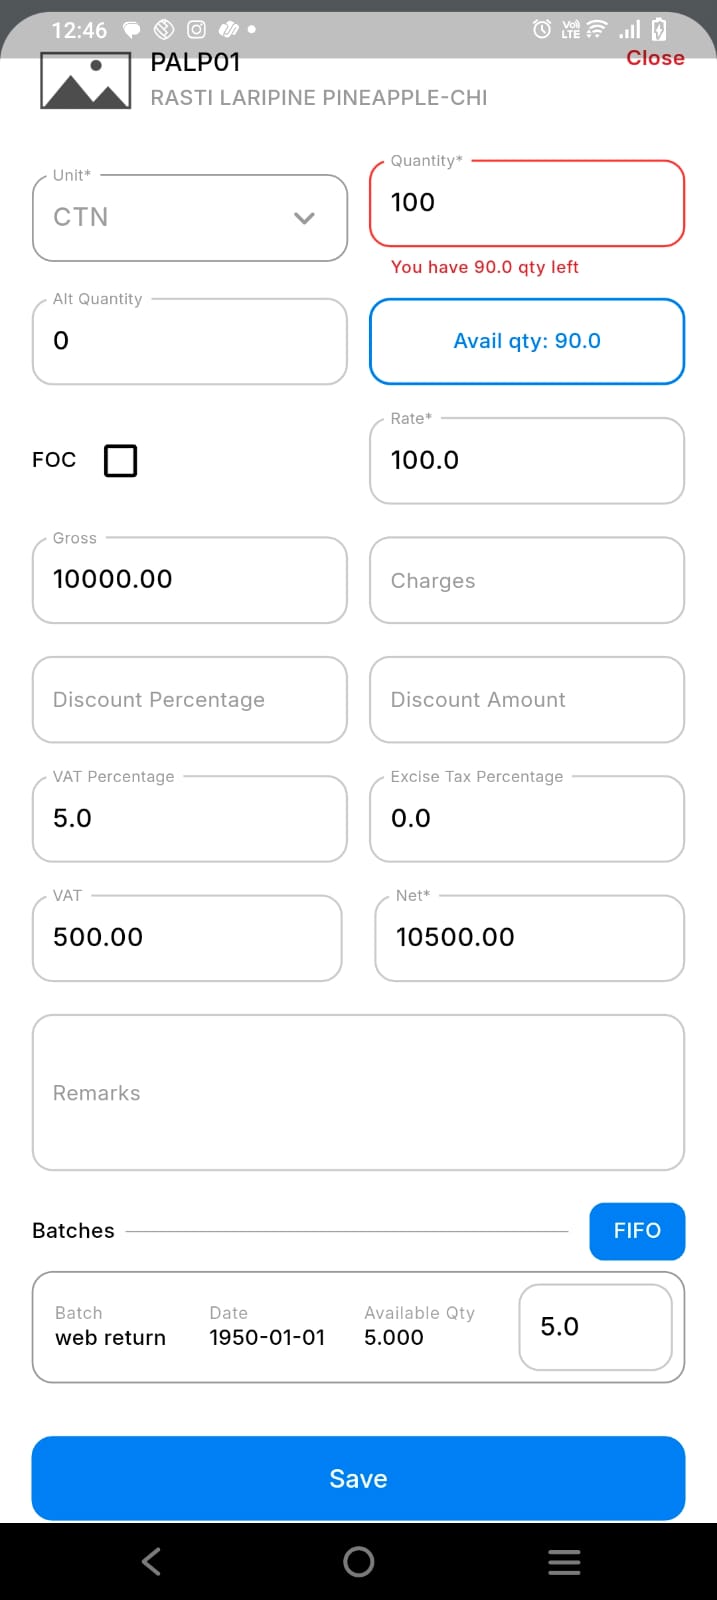
Task: Edit the web return batch quantity field
Action: click(x=595, y=1327)
